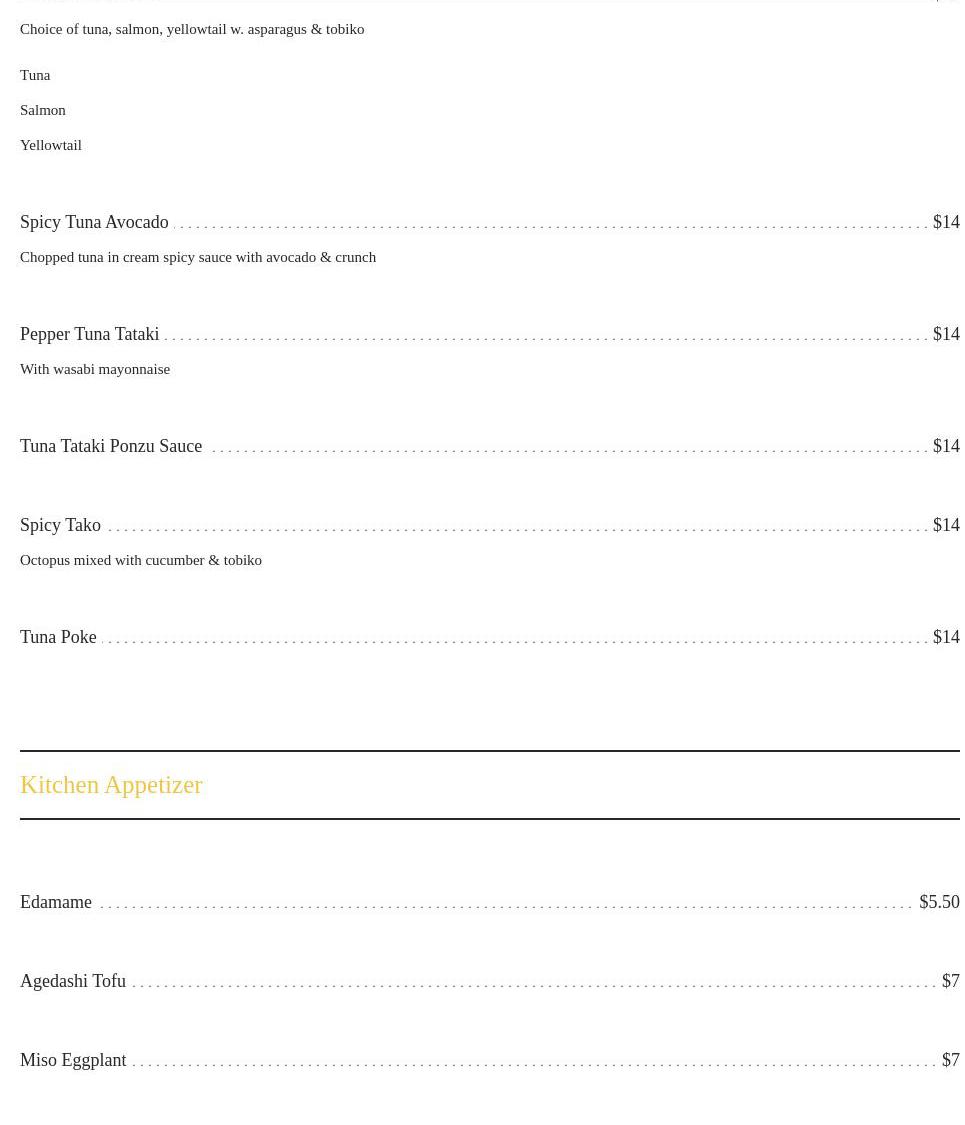Click the Tuna Poke item name
The width and height of the screenshot is (965, 1125).
pyautogui.click(x=58, y=637)
